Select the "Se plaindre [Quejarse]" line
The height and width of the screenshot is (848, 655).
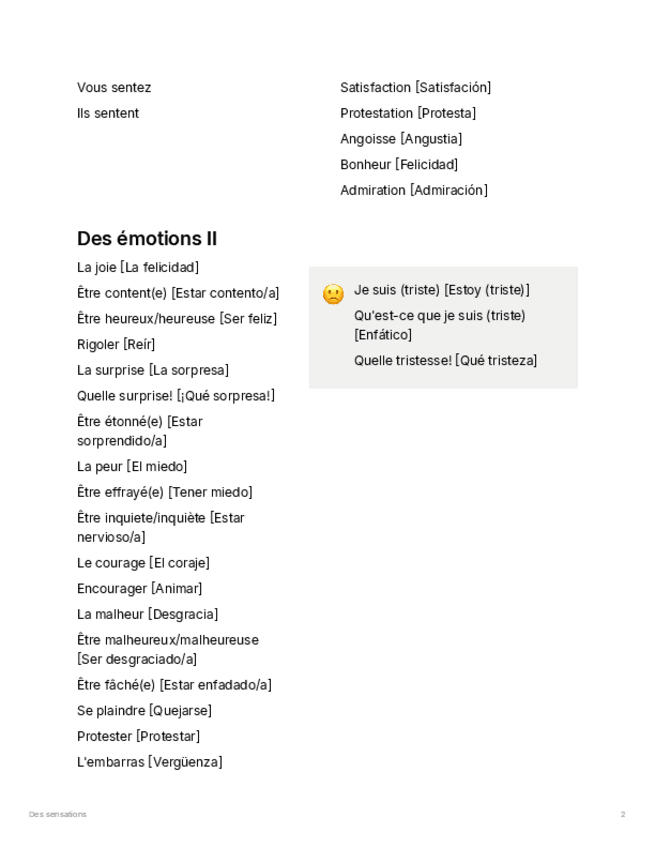(144, 711)
